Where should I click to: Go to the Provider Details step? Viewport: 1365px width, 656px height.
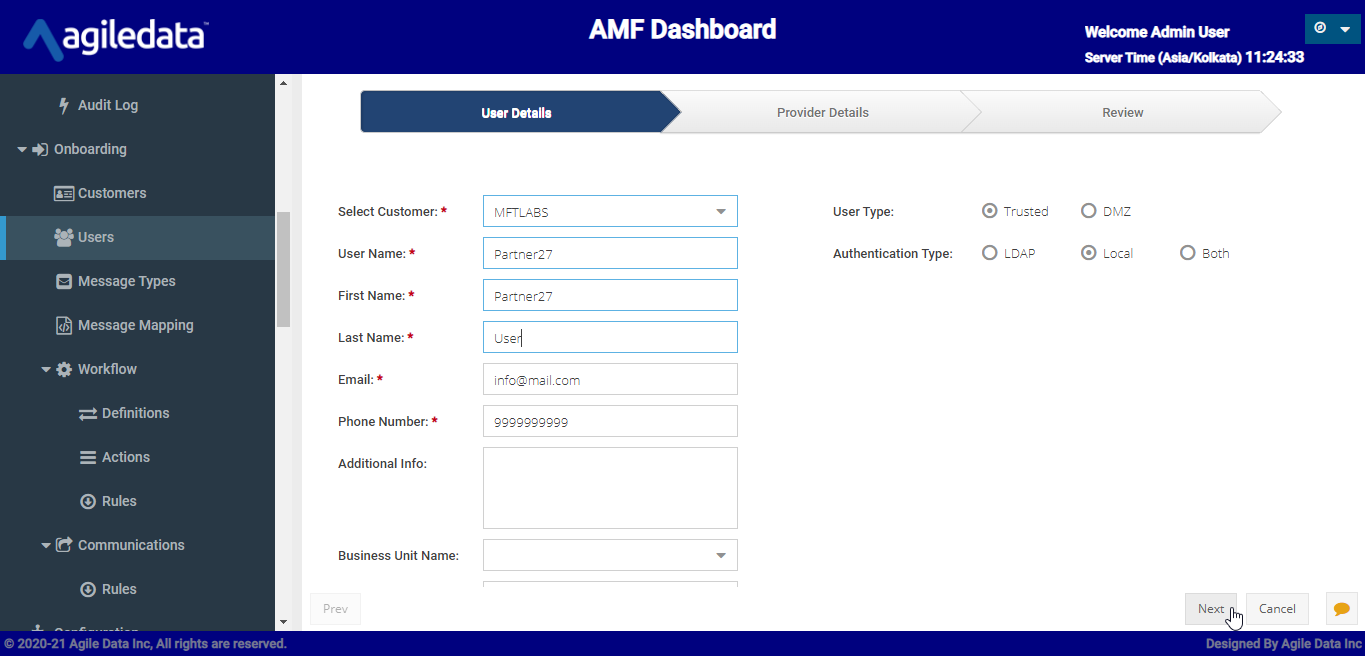pyautogui.click(x=822, y=112)
